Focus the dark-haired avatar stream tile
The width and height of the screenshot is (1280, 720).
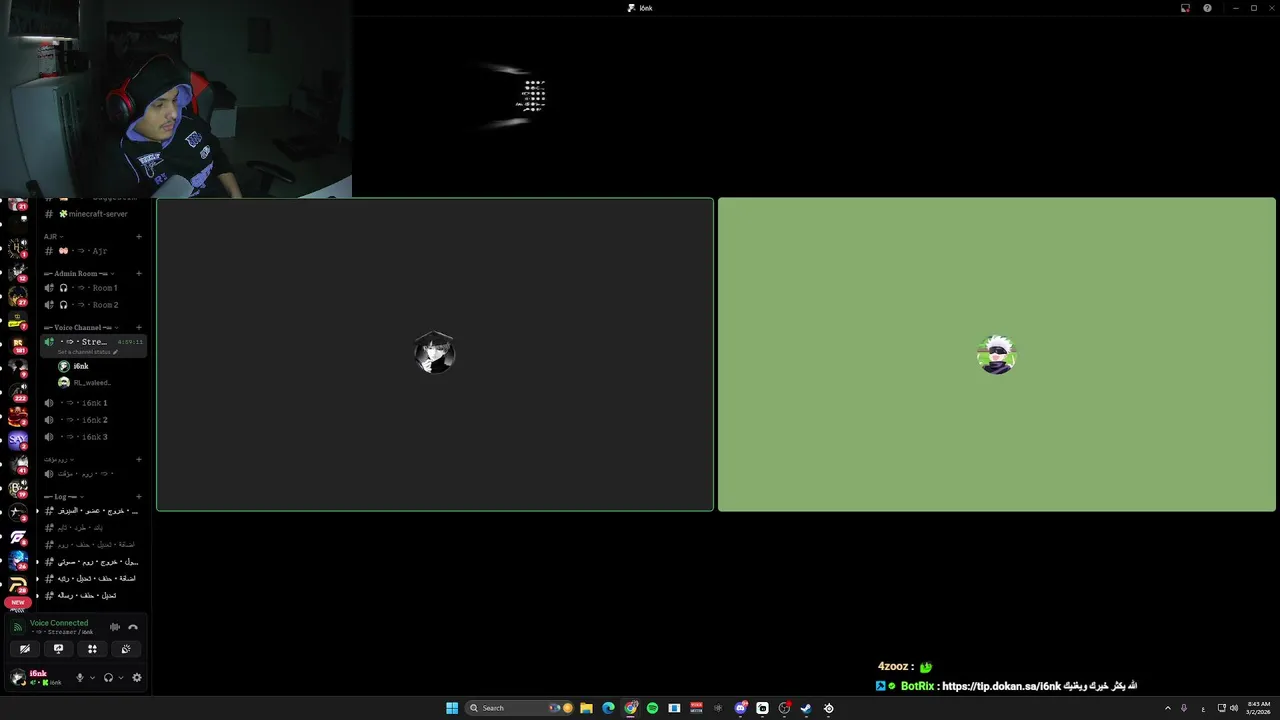pyautogui.click(x=435, y=354)
